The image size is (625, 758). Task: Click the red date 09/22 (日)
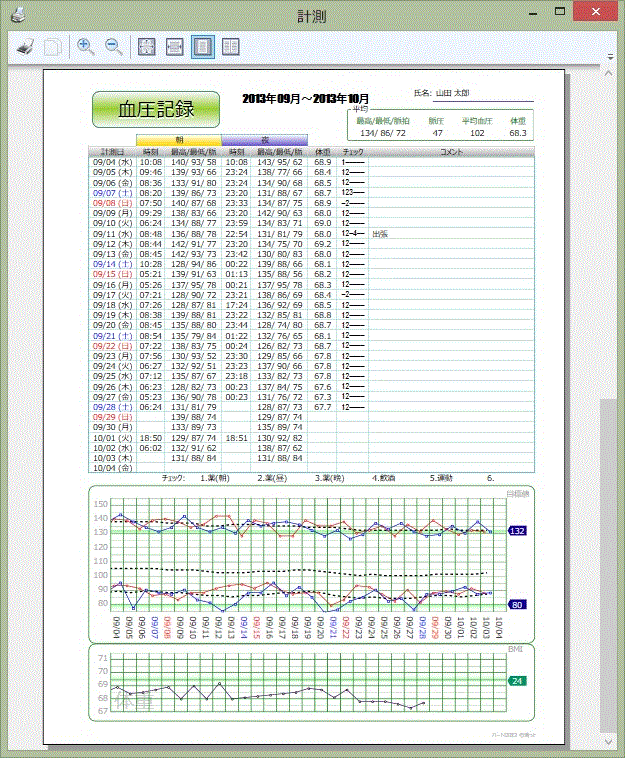click(x=113, y=346)
